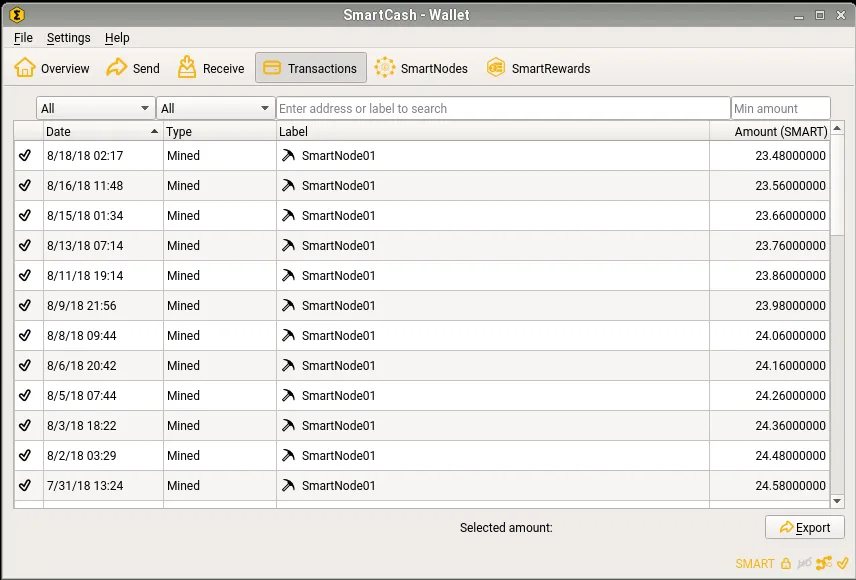Close the SmartCash Wallet window

(x=841, y=15)
